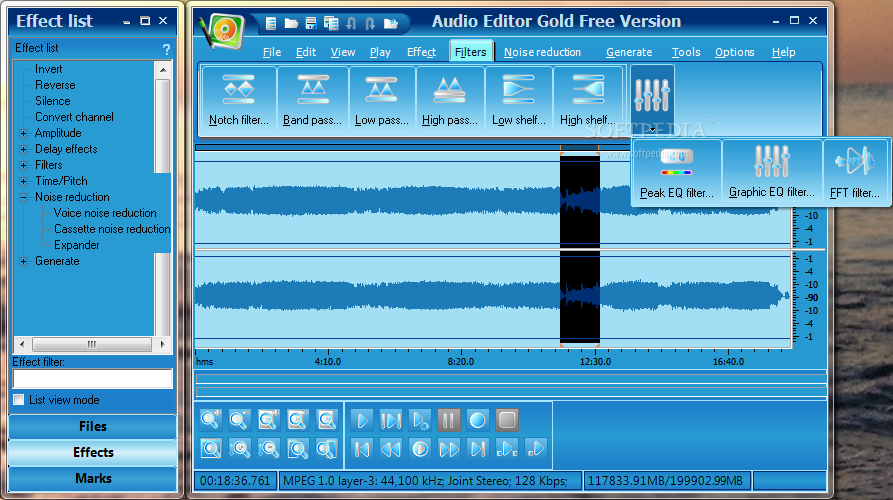Click the zoom in magnifier with plus

(x=211, y=420)
